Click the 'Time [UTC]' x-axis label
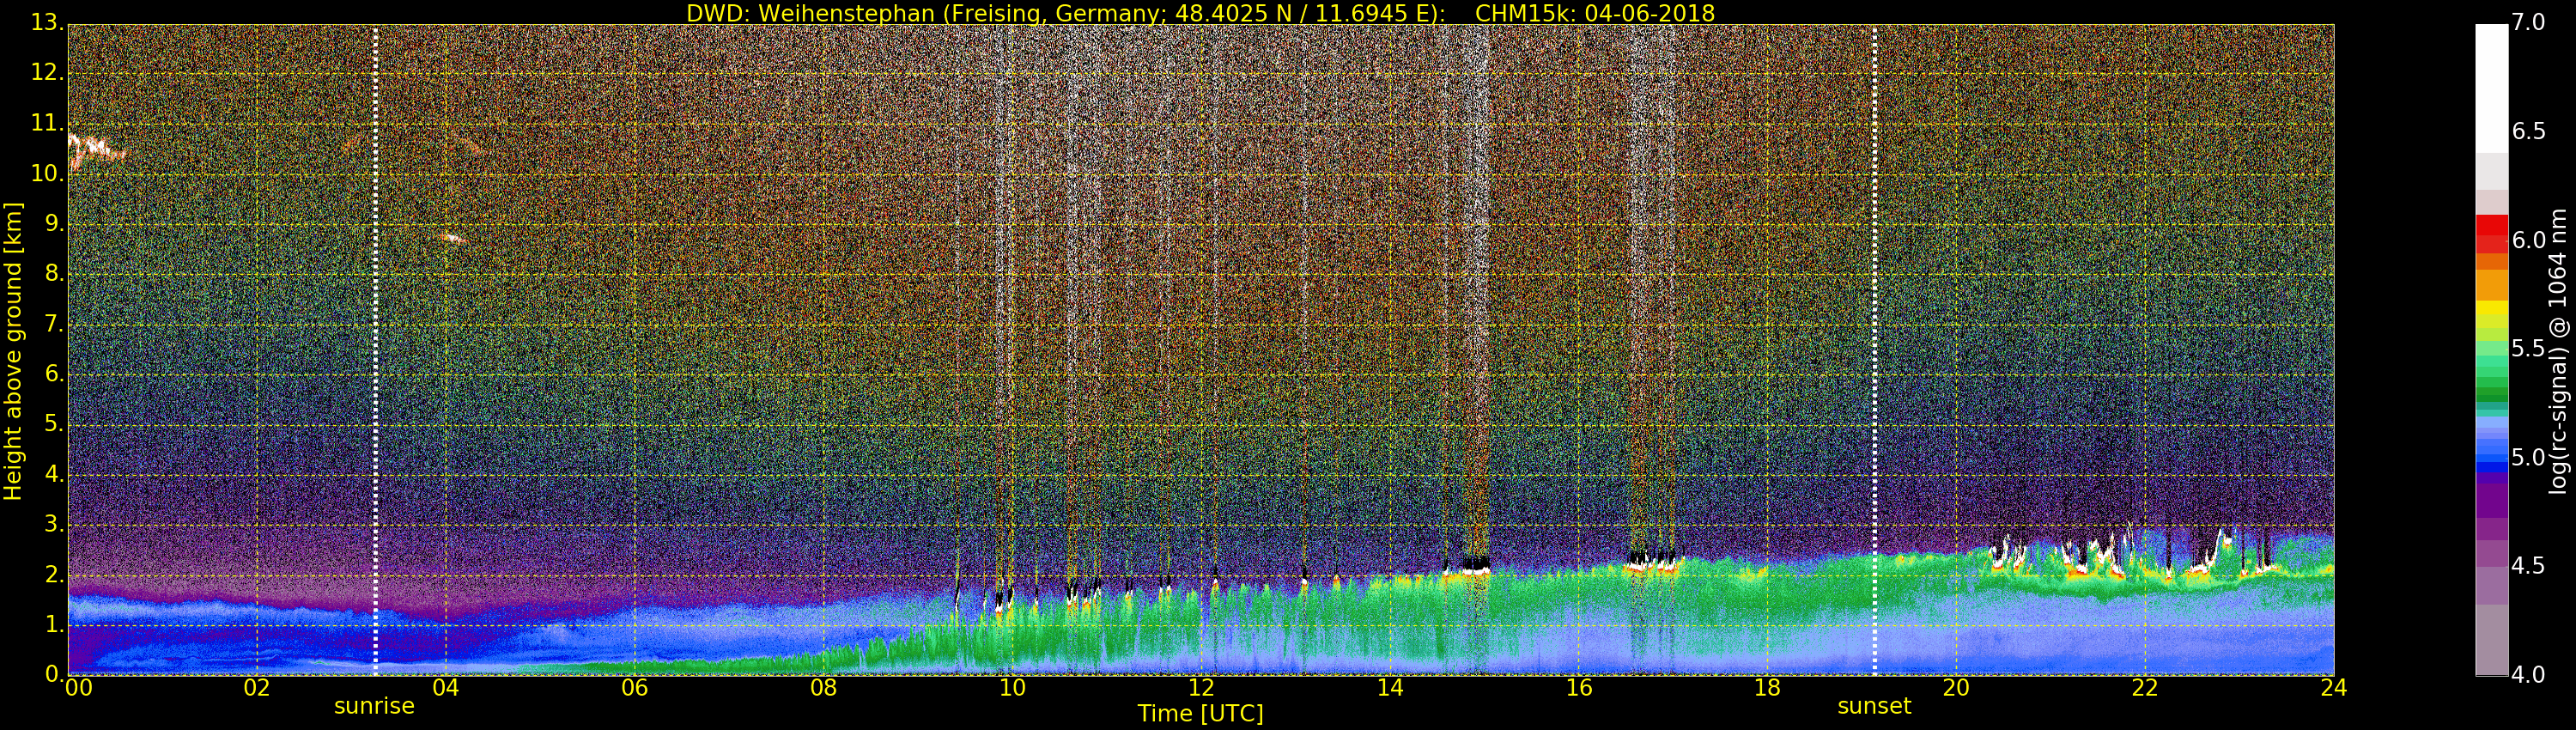This screenshot has width=2576, height=730. tap(1200, 714)
